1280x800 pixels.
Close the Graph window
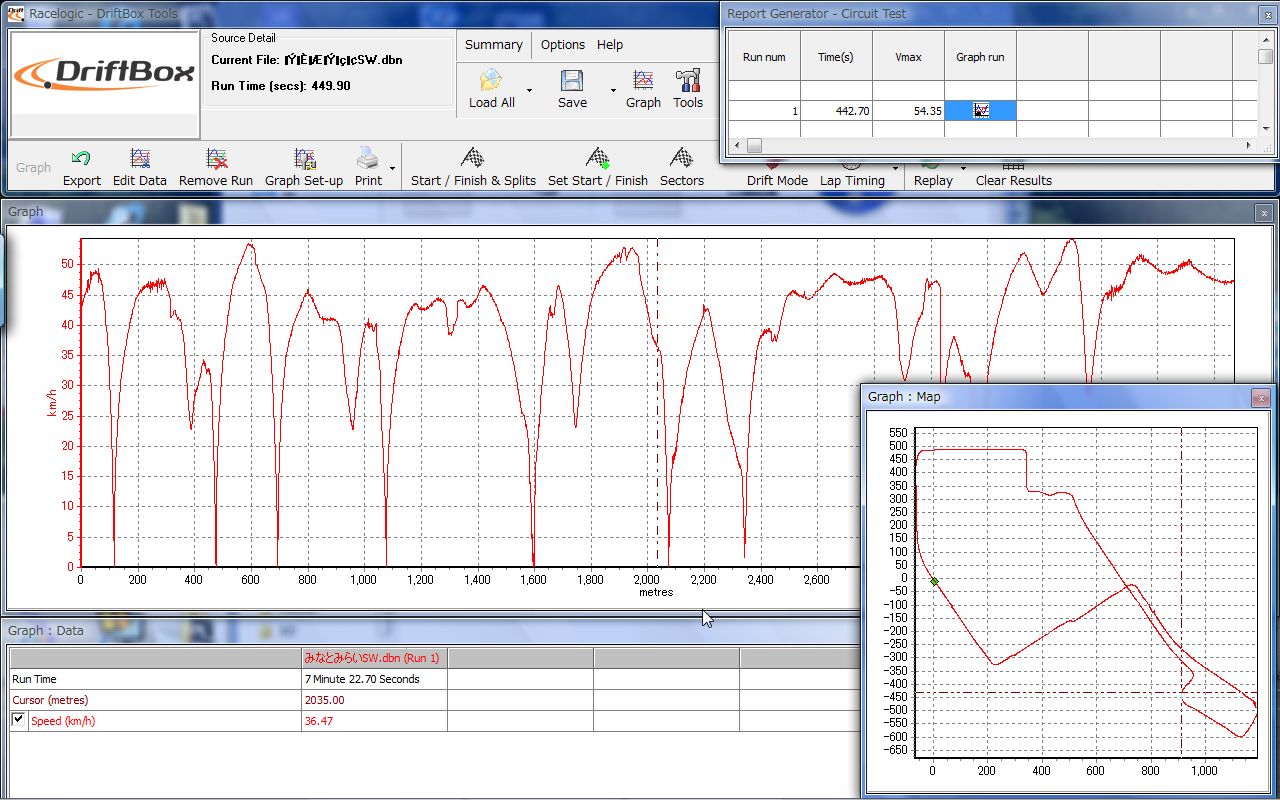[1264, 212]
